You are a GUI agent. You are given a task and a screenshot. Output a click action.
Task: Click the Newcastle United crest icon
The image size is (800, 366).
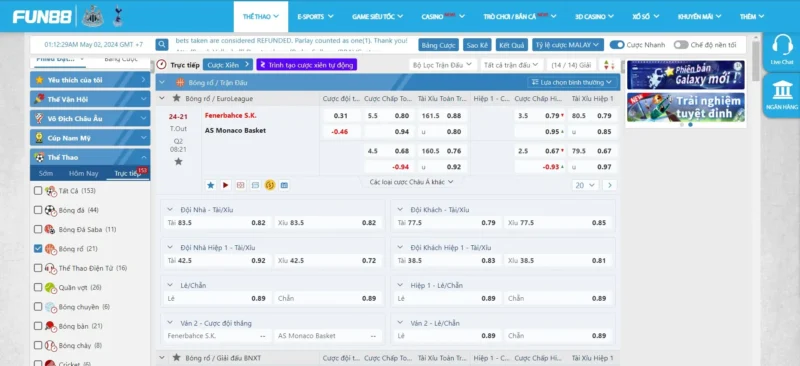(x=92, y=16)
